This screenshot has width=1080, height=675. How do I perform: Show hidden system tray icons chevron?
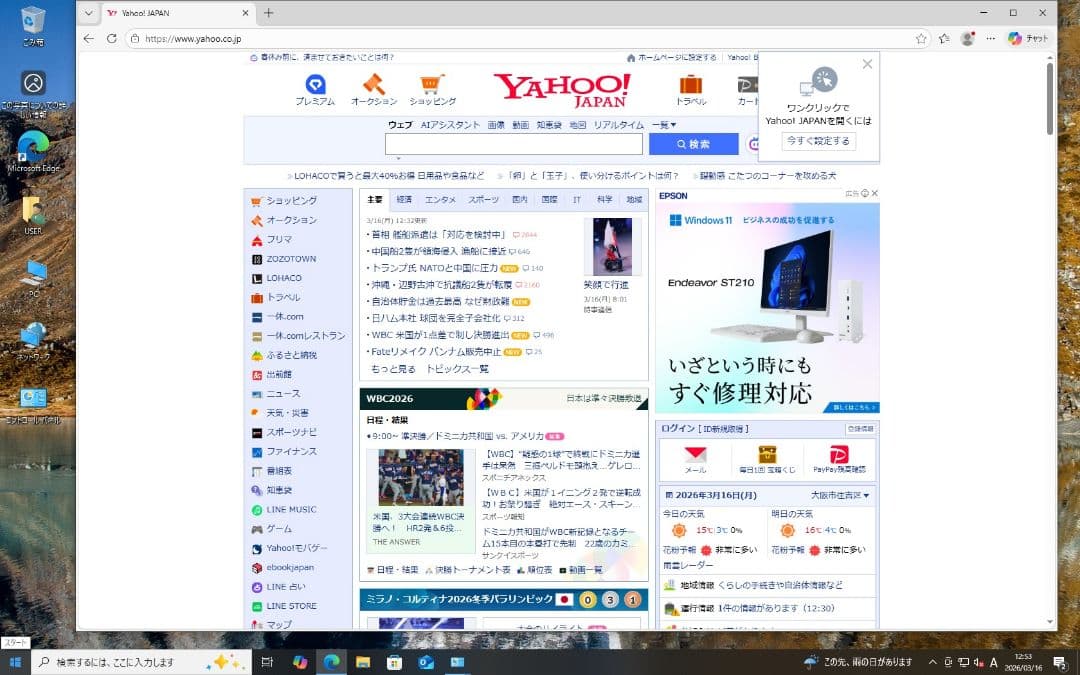pos(933,662)
